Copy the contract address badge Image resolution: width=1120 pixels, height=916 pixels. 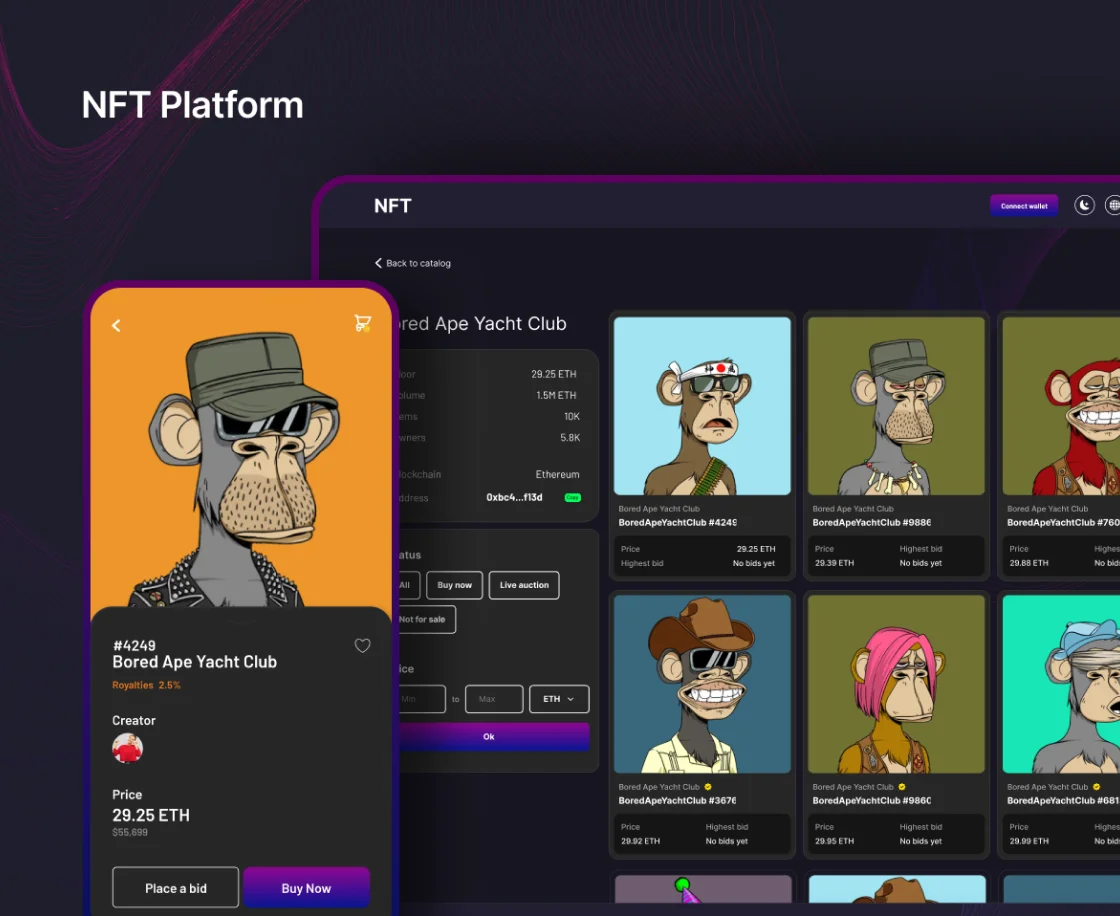pos(572,497)
